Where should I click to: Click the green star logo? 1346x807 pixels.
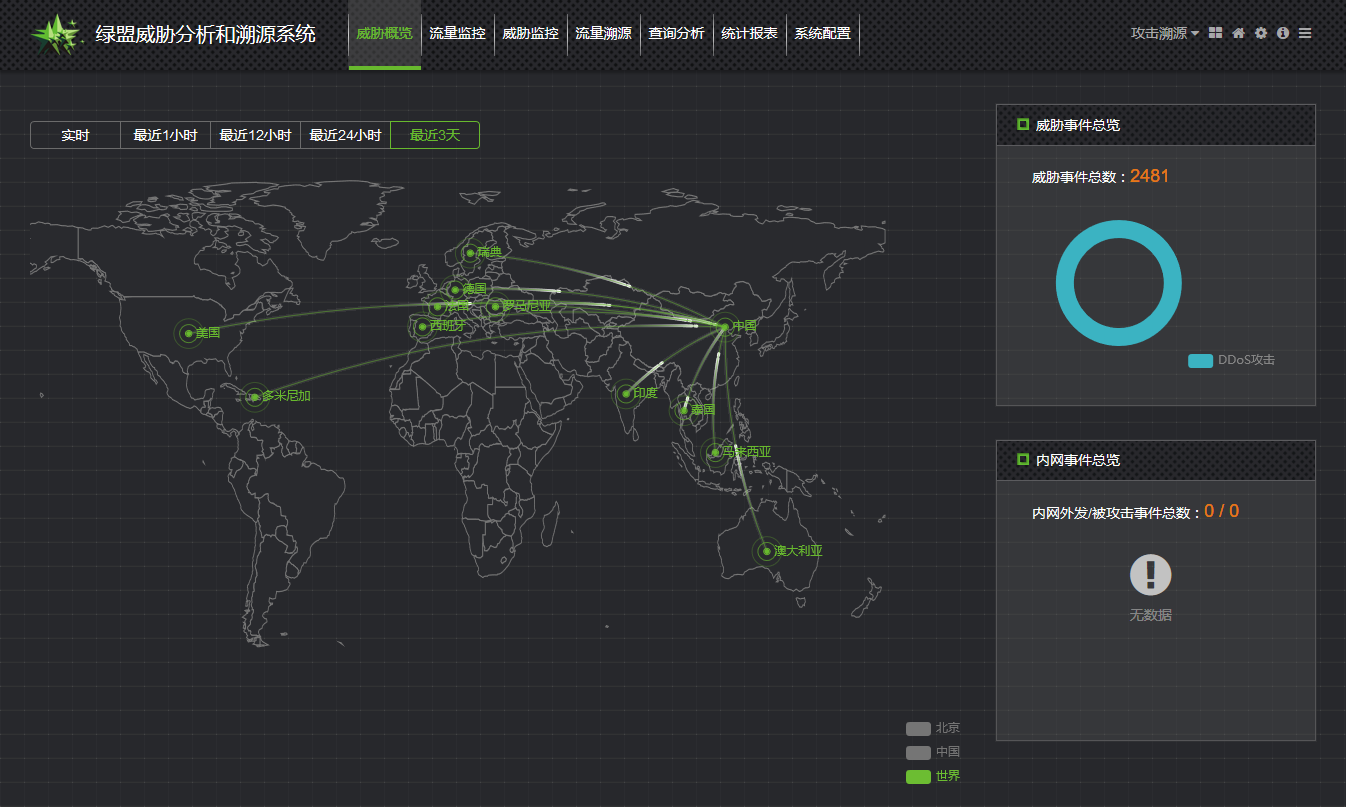coord(55,35)
